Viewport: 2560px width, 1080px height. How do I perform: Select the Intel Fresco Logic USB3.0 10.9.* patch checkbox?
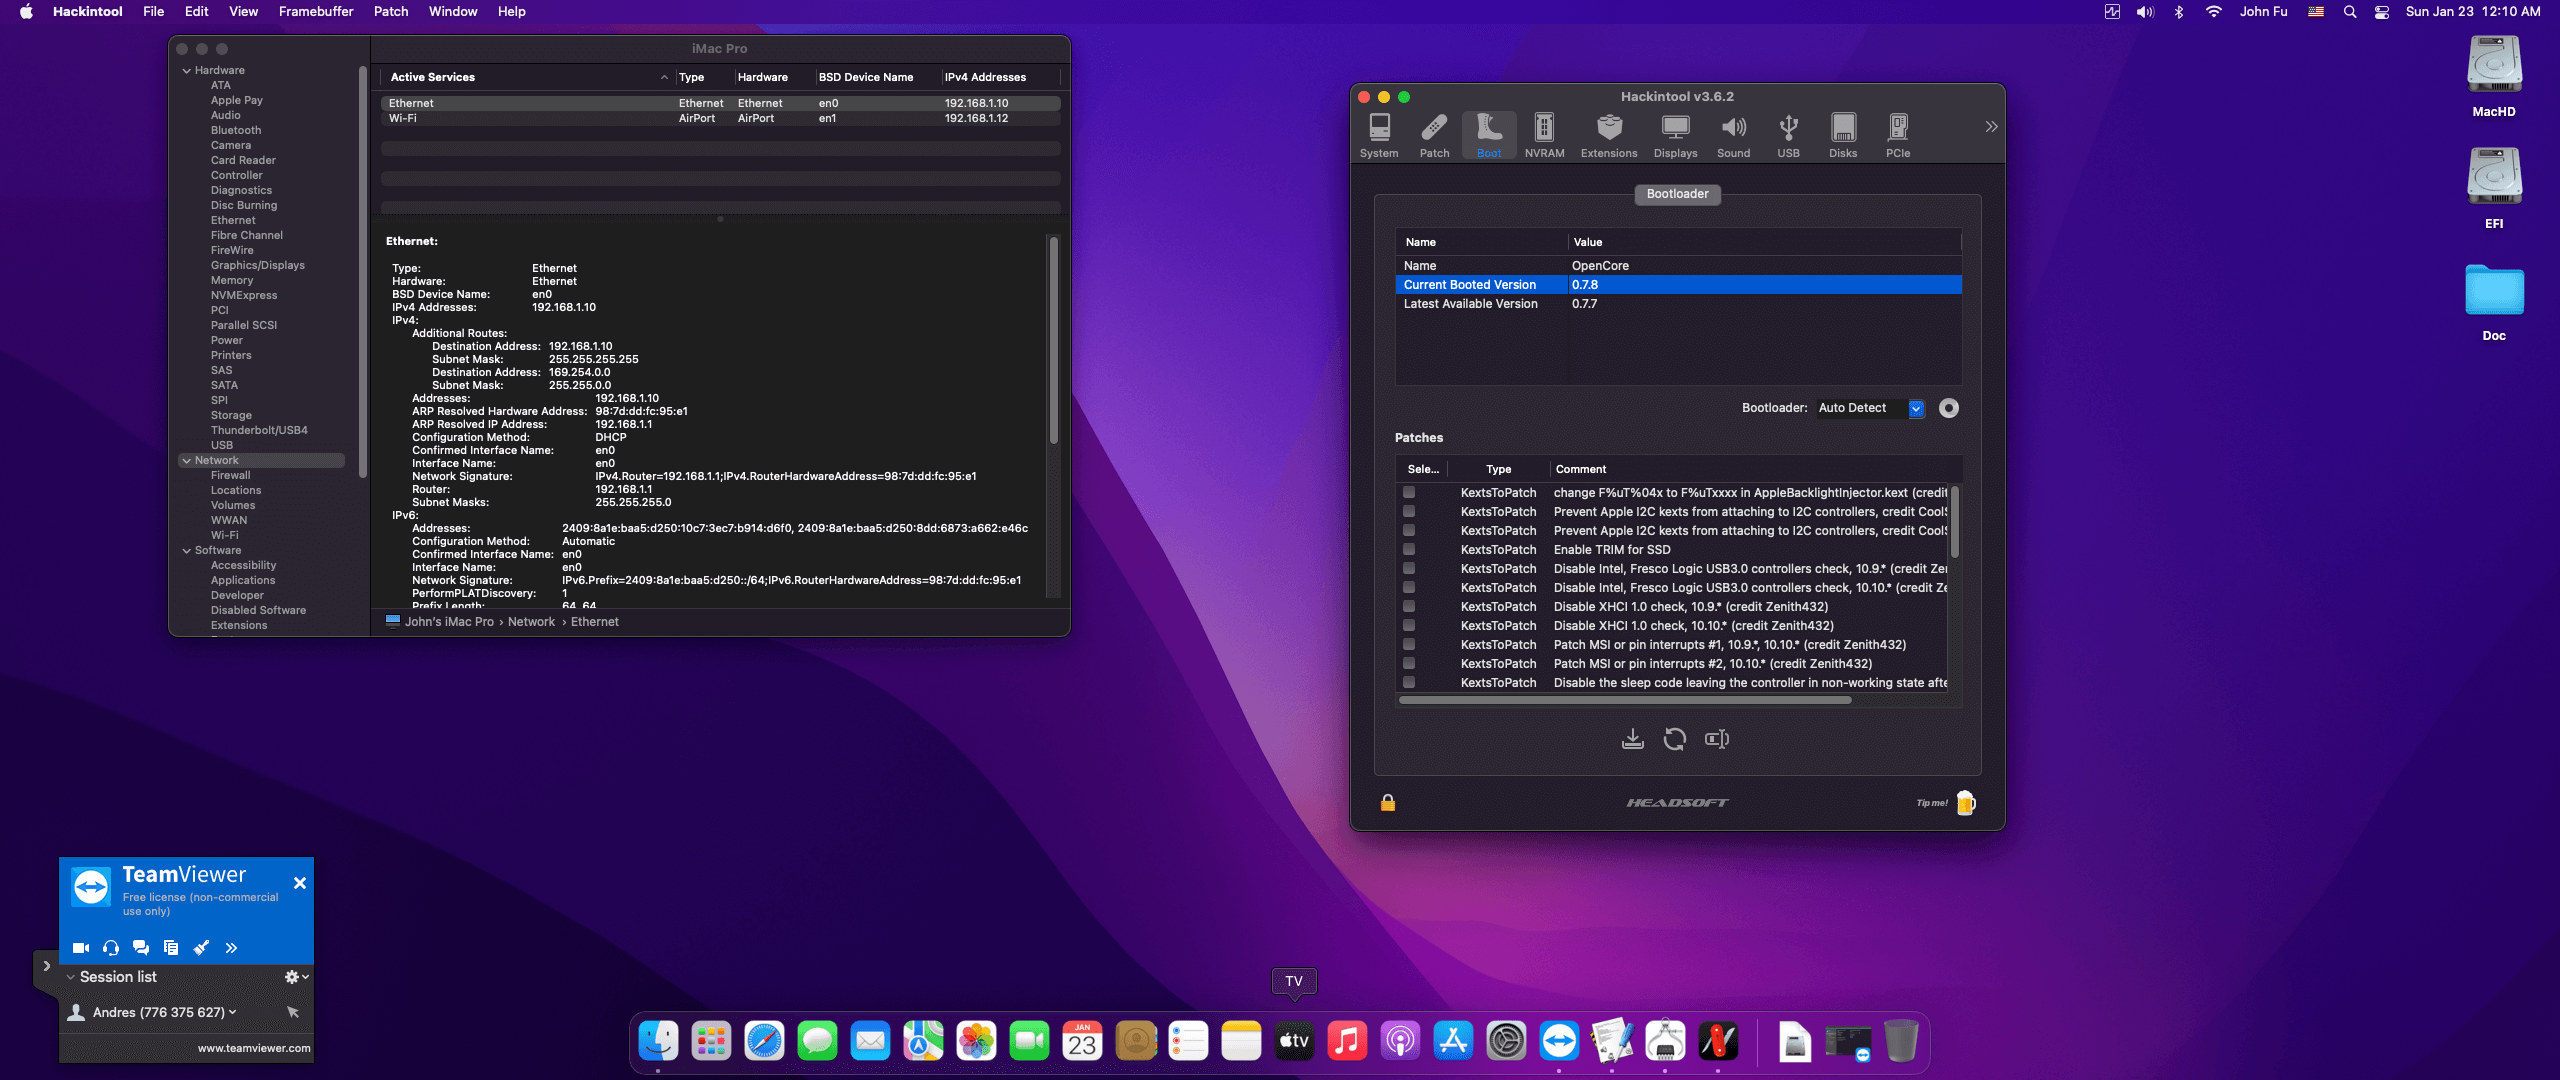click(1409, 568)
